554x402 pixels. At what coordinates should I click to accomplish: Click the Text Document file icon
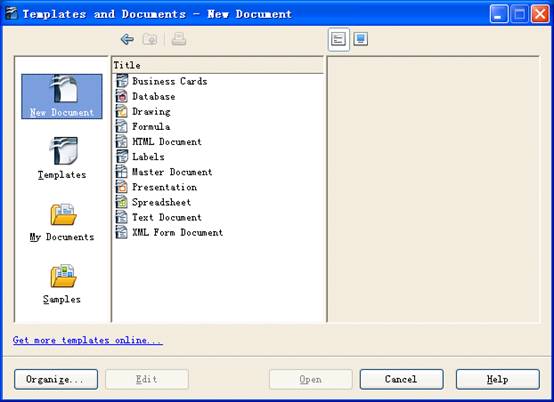(x=122, y=217)
